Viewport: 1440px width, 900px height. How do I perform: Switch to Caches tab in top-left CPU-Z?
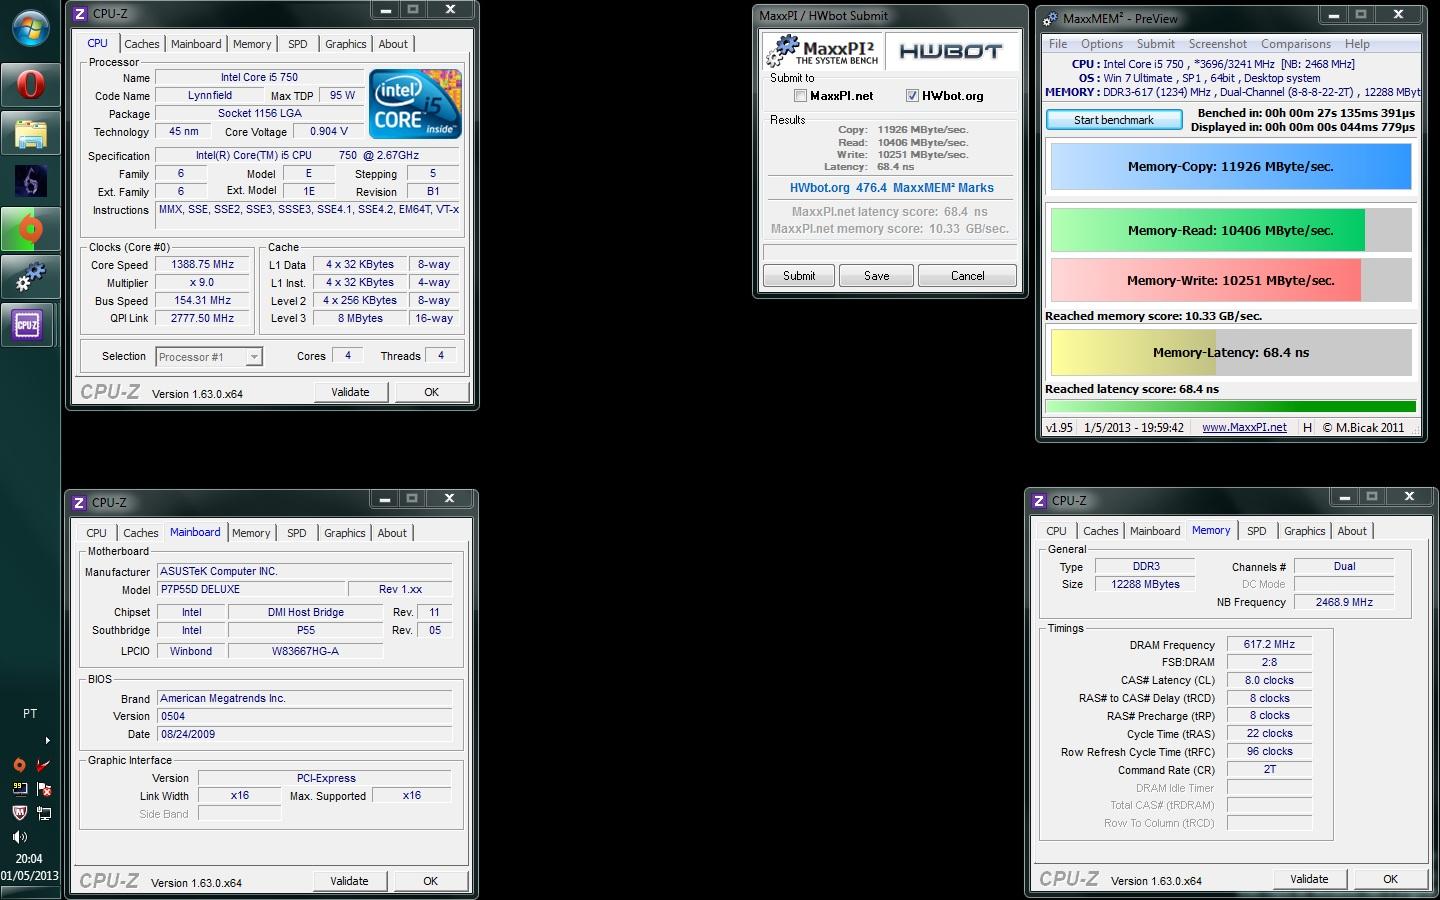click(x=142, y=44)
